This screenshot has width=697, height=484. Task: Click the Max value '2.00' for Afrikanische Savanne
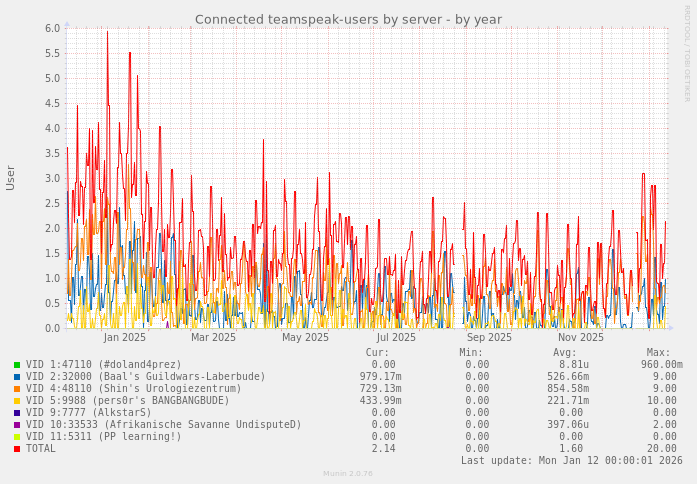click(x=665, y=425)
